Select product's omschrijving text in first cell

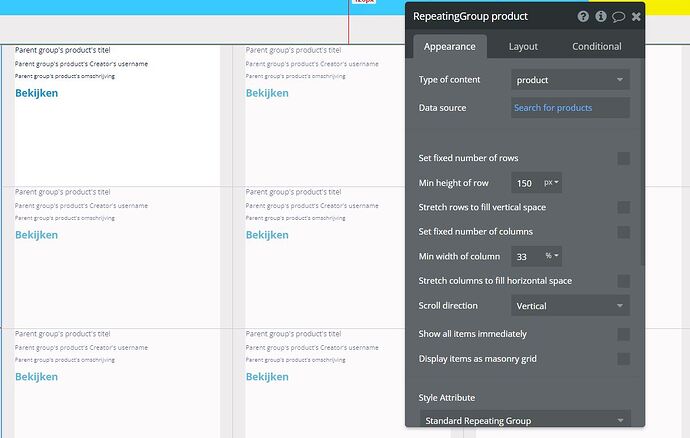[x=65, y=76]
